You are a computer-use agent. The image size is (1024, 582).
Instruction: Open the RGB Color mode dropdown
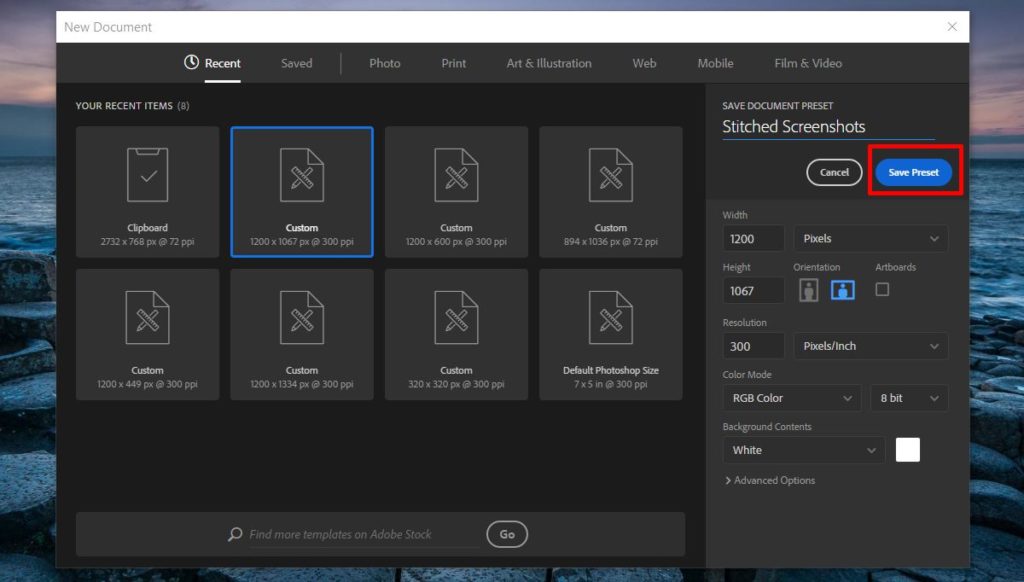(x=791, y=397)
